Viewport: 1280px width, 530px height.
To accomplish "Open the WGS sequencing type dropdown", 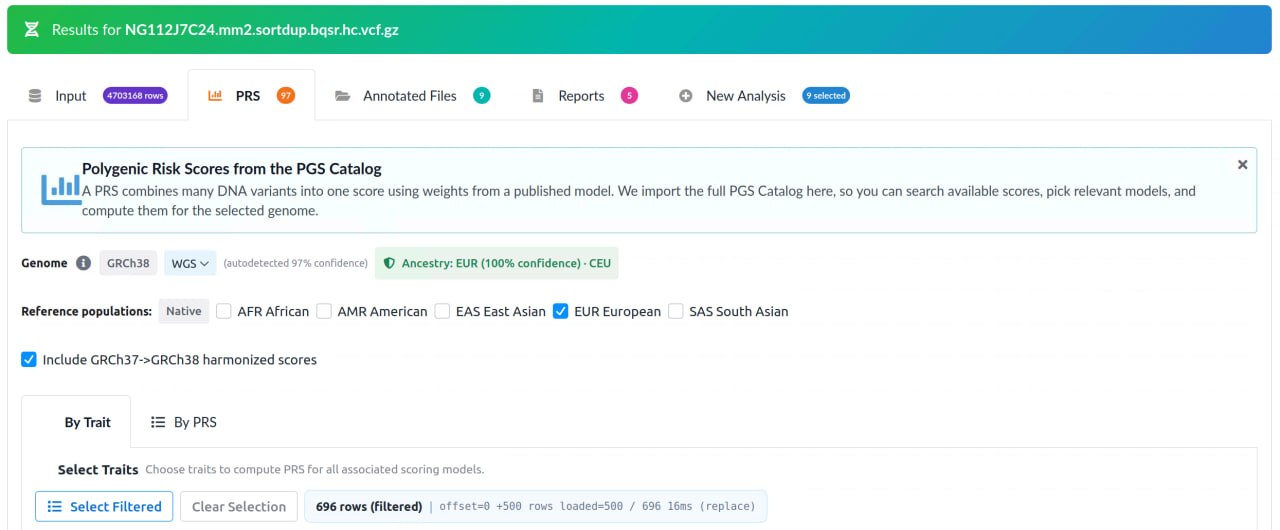I will [190, 263].
